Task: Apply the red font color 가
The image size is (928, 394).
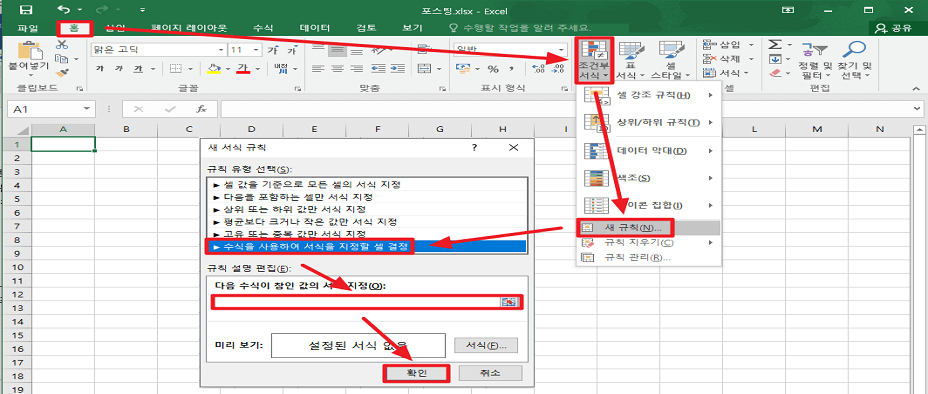Action: click(x=244, y=69)
